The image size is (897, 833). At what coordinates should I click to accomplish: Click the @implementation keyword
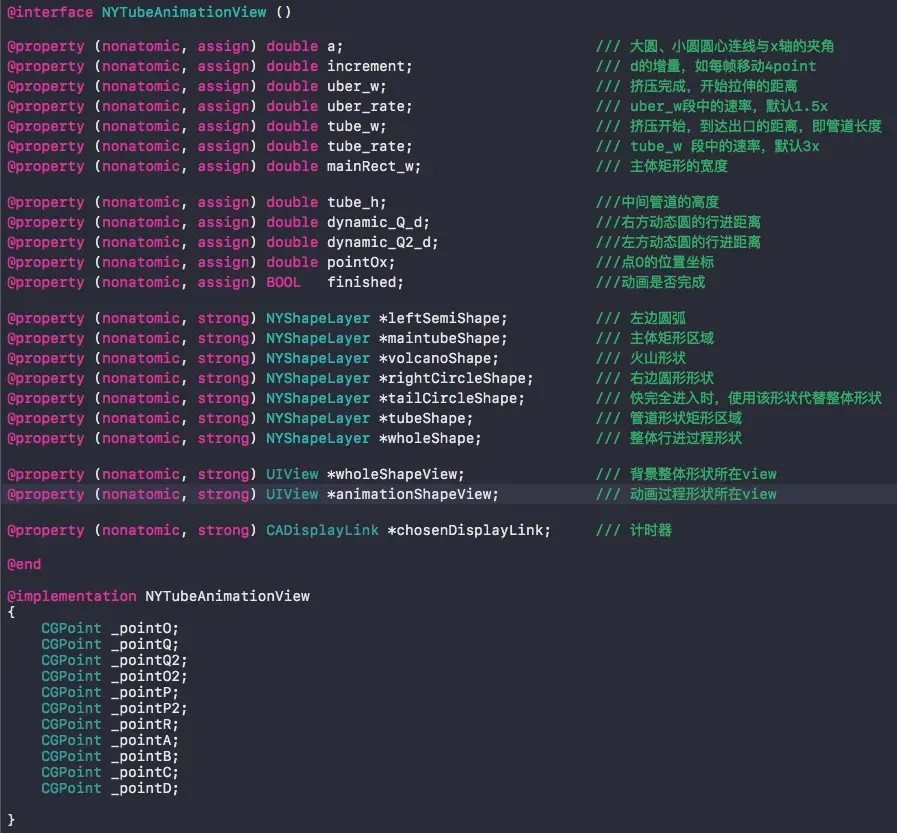[x=72, y=597]
